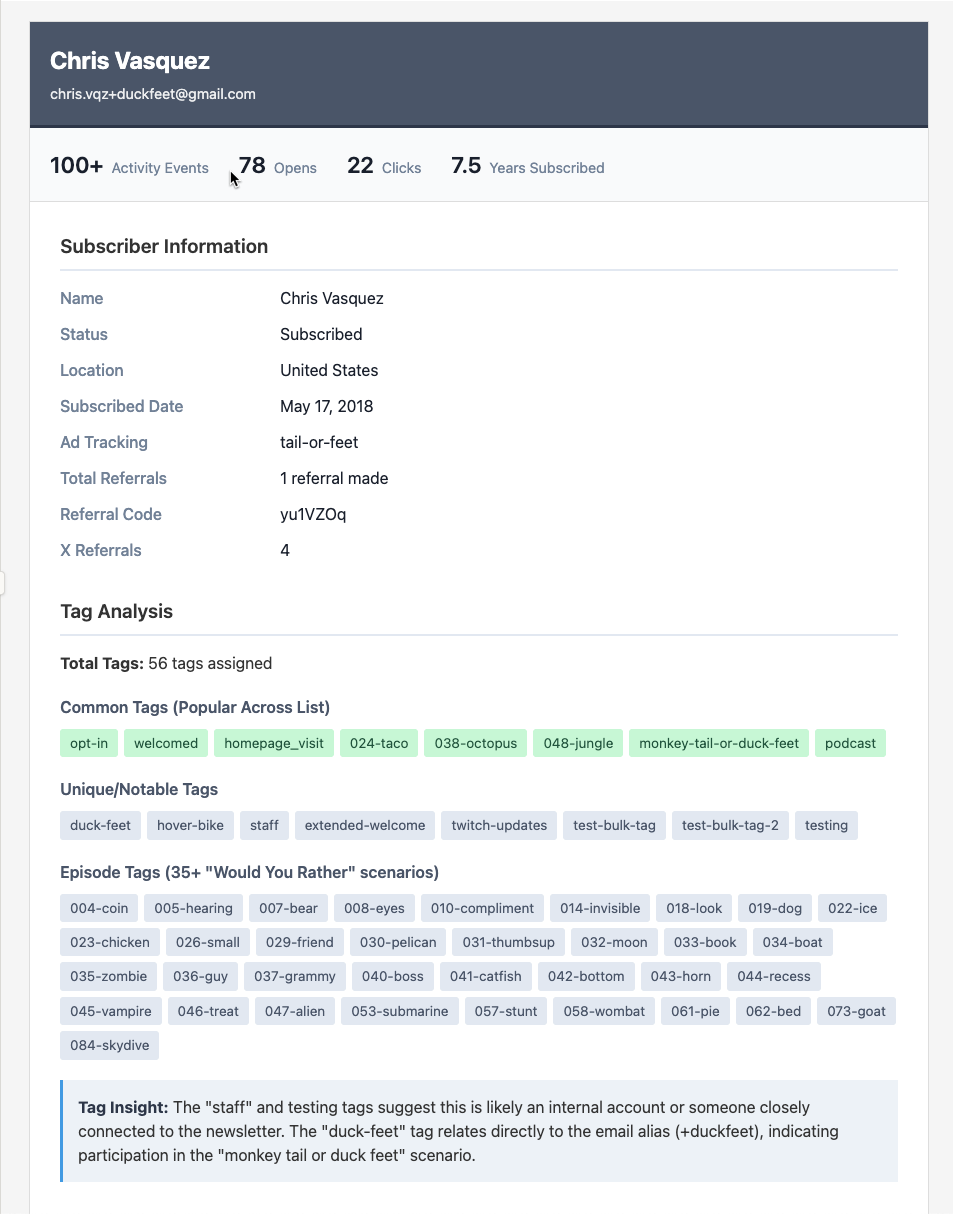The image size is (953, 1214).
Task: Click the 031-thumbsup episode tag
Action: (x=508, y=942)
